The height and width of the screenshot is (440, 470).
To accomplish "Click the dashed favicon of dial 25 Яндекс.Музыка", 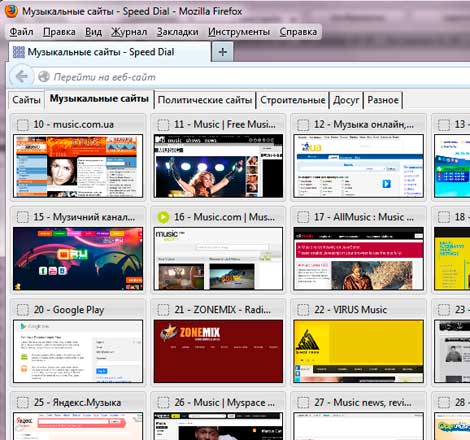I will [x=23, y=403].
